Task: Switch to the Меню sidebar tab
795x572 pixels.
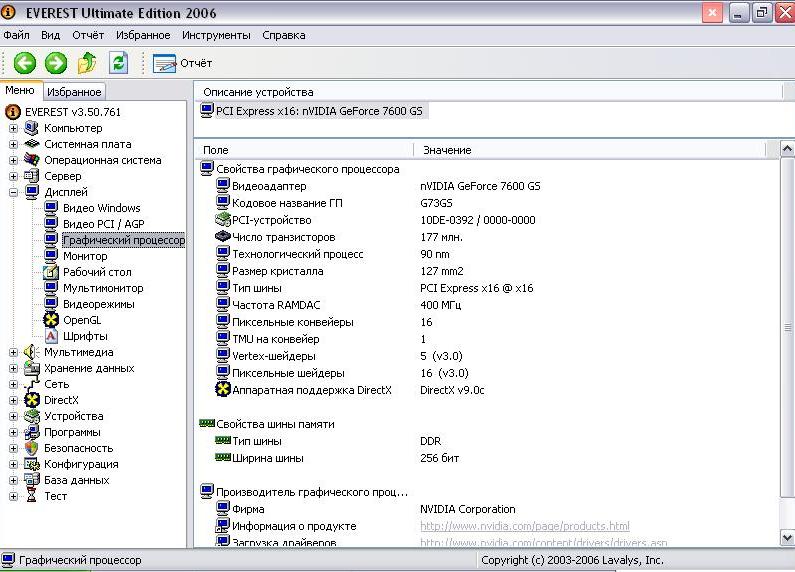Action: (20, 91)
